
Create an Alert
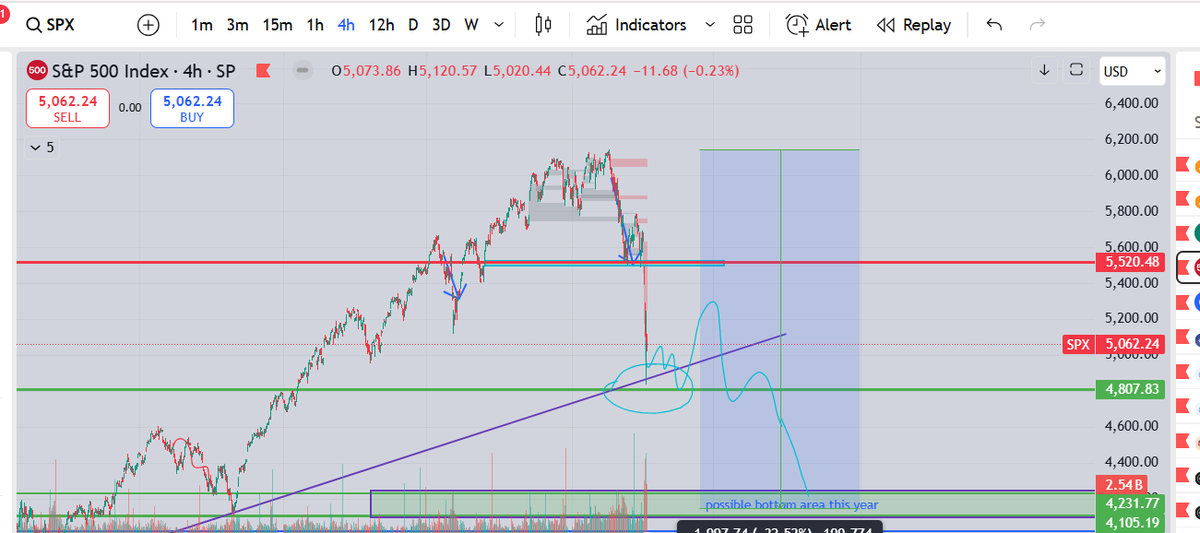coord(818,25)
